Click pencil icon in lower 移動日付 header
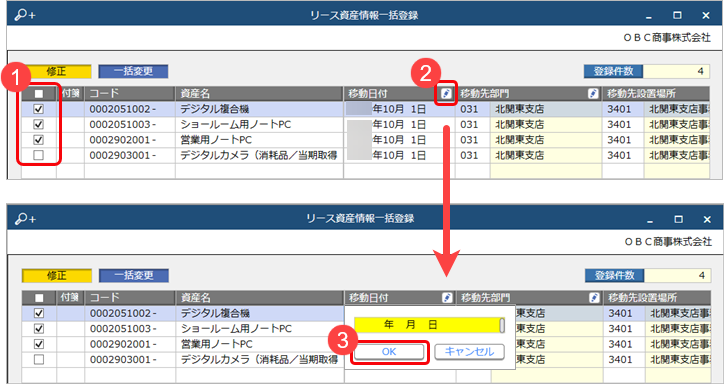 click(x=446, y=298)
